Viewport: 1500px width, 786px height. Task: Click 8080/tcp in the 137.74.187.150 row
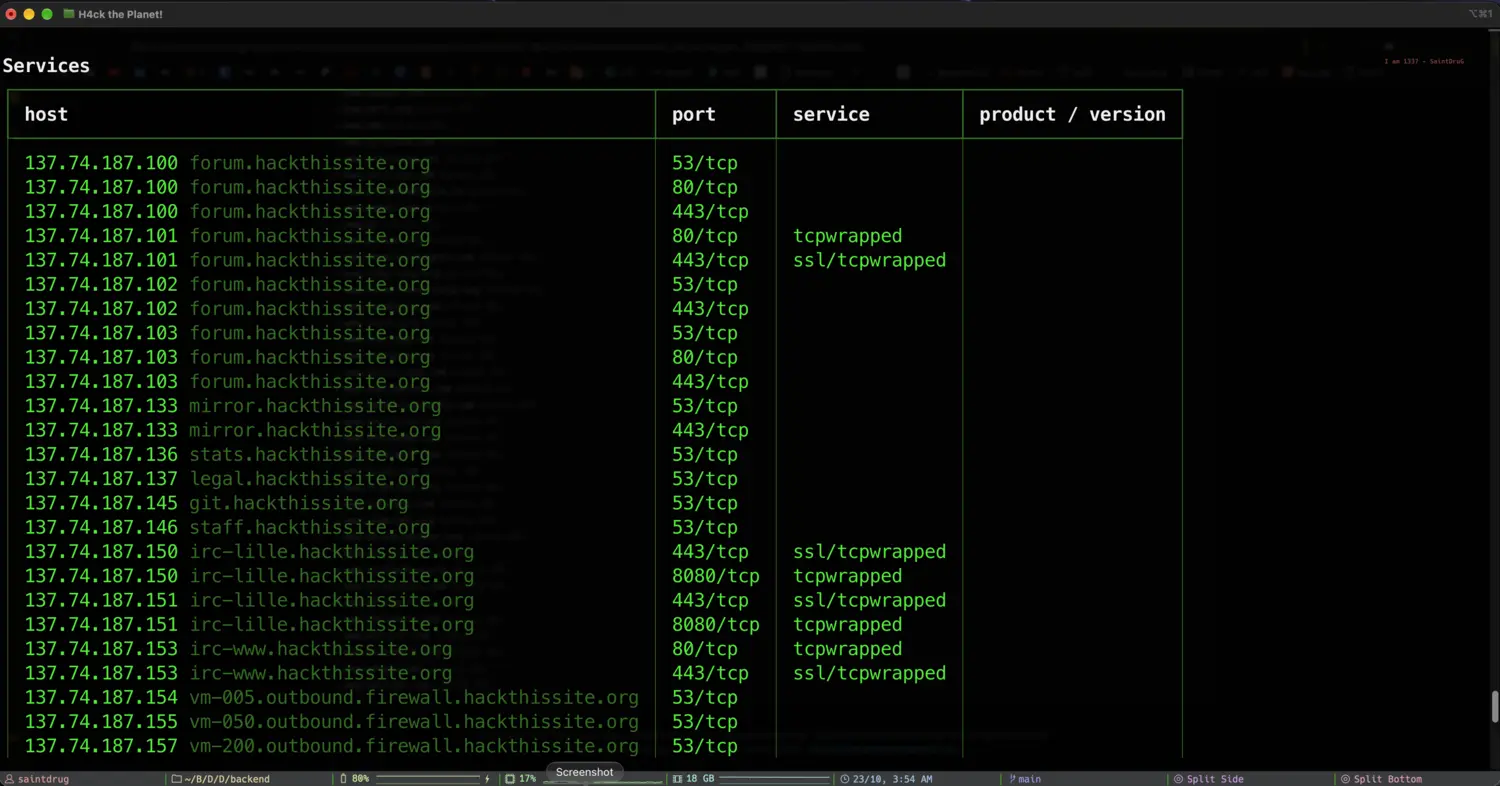tap(716, 576)
